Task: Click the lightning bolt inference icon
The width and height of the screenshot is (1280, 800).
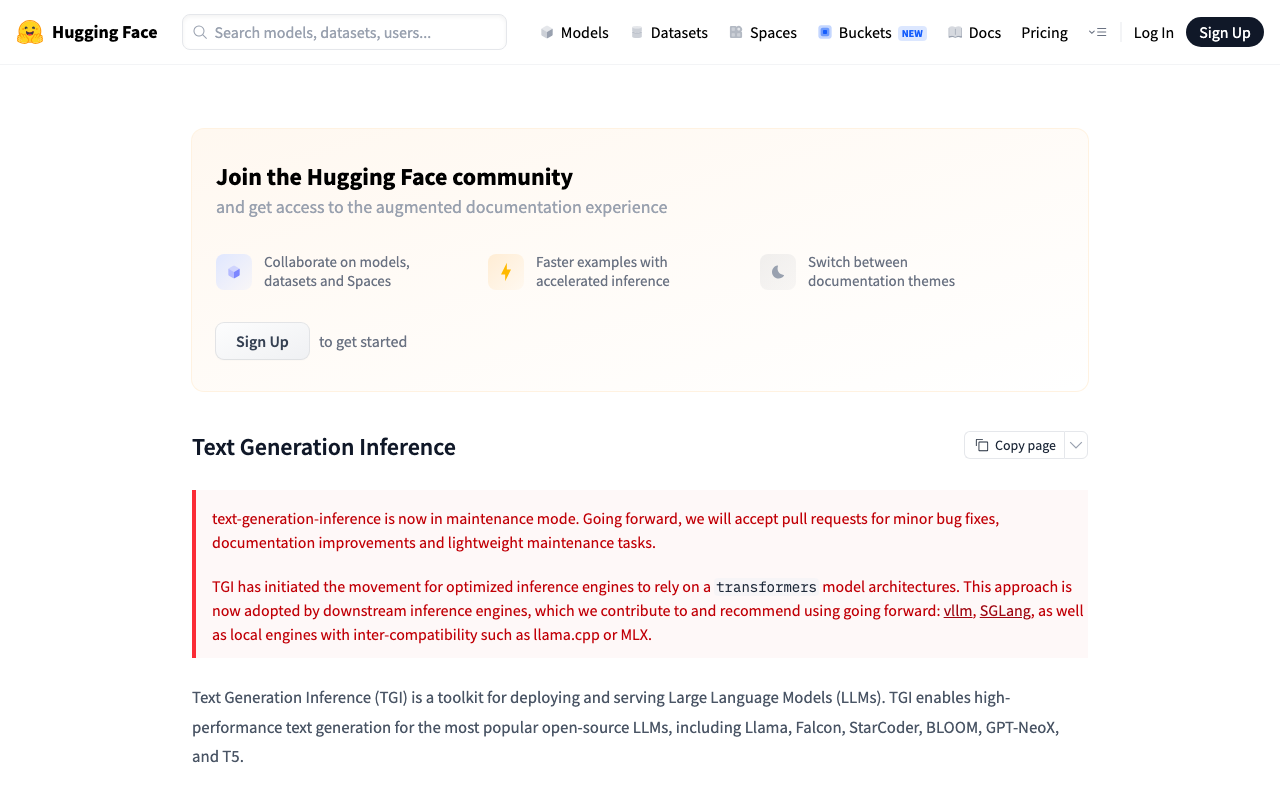Action: pyautogui.click(x=506, y=272)
